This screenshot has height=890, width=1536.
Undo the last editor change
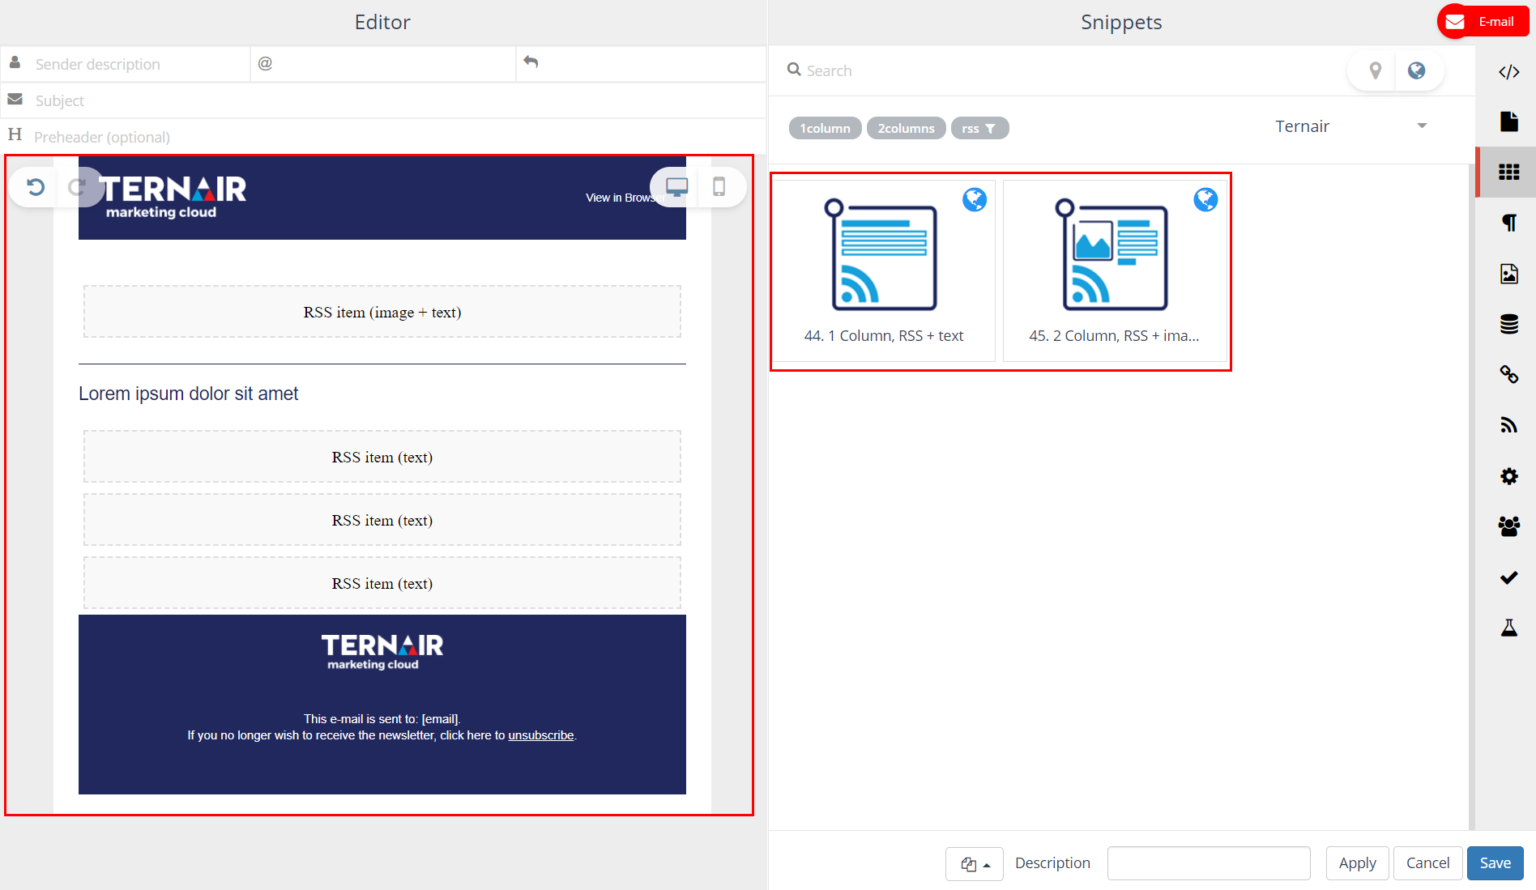point(35,187)
